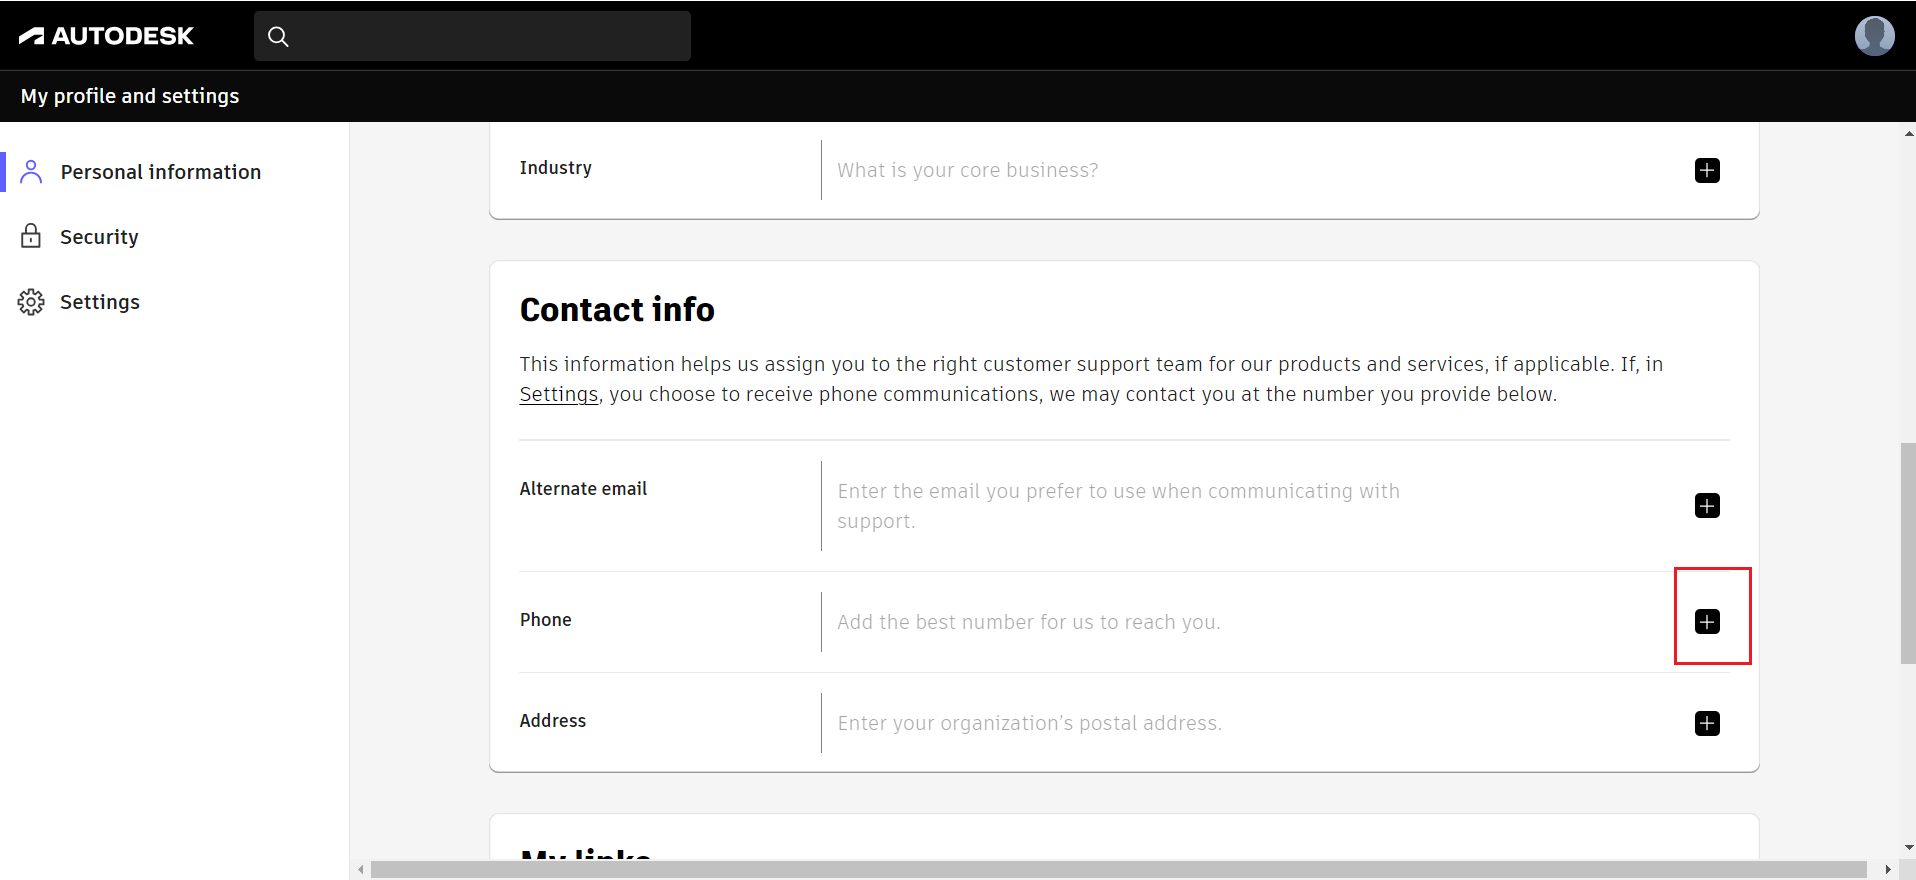Click the Personal information person icon
Image resolution: width=1916 pixels, height=880 pixels.
tap(31, 172)
